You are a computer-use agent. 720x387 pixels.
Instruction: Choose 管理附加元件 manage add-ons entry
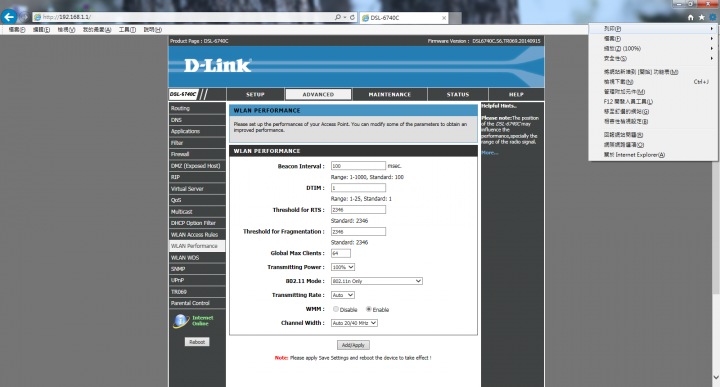click(x=653, y=92)
